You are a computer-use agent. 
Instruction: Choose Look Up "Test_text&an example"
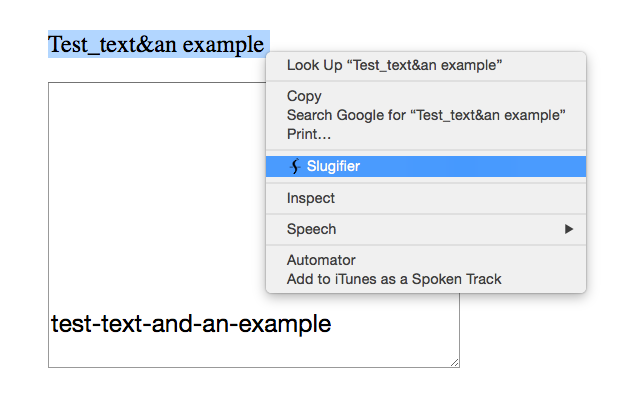tap(394, 66)
